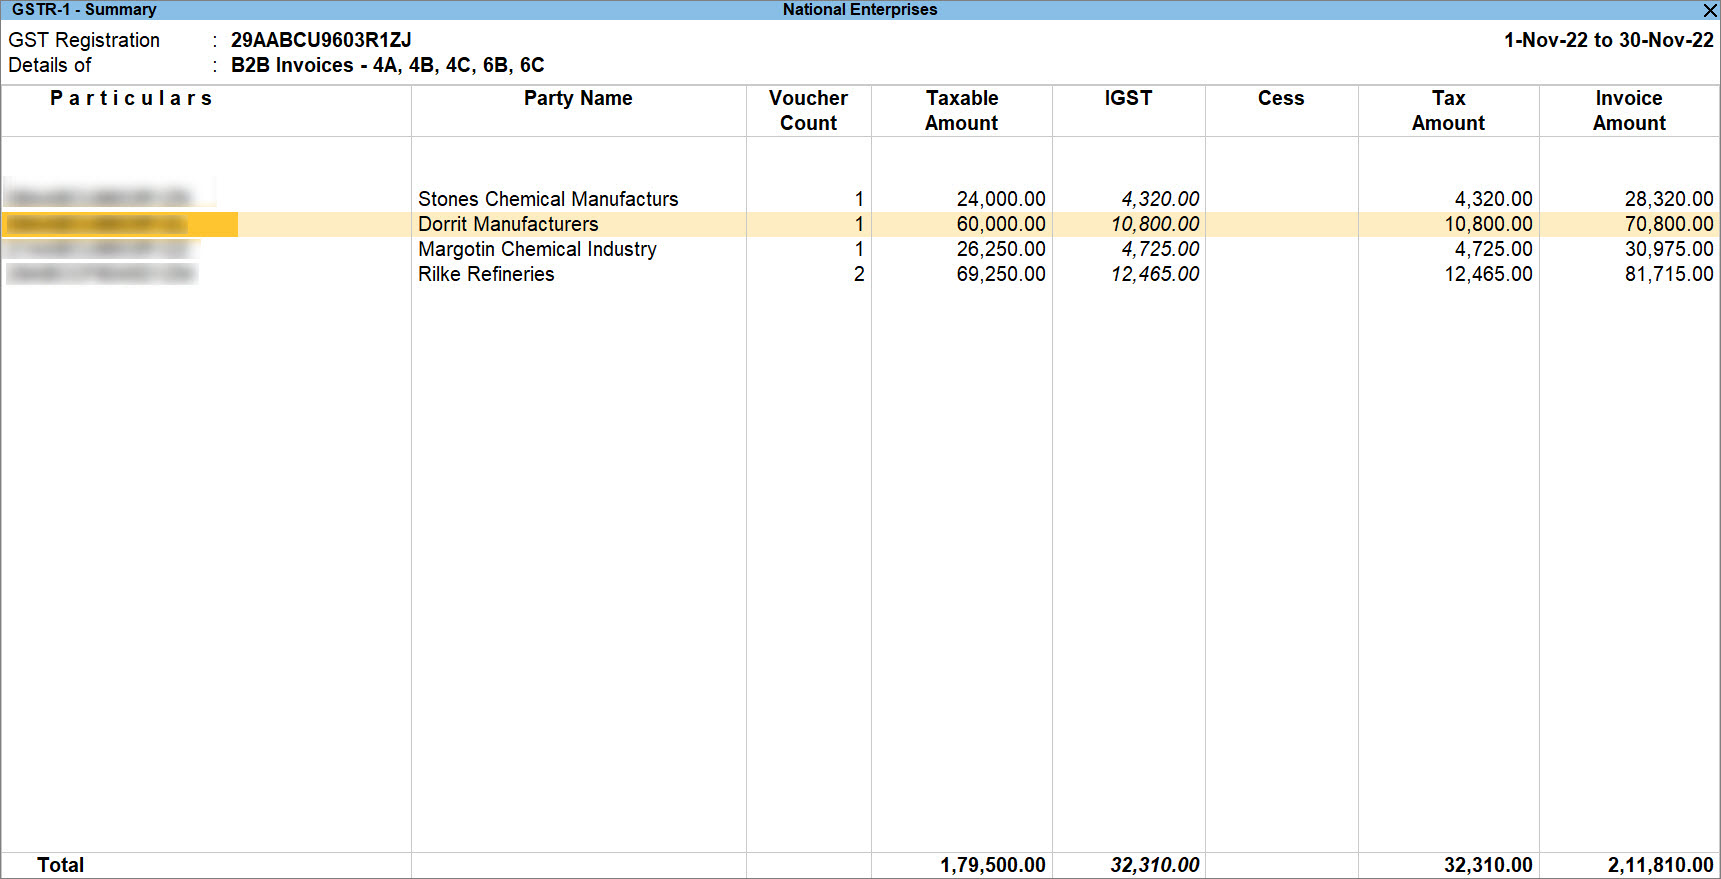Click taxable amount 69,250.00
The image size is (1721, 879).
point(1001,274)
